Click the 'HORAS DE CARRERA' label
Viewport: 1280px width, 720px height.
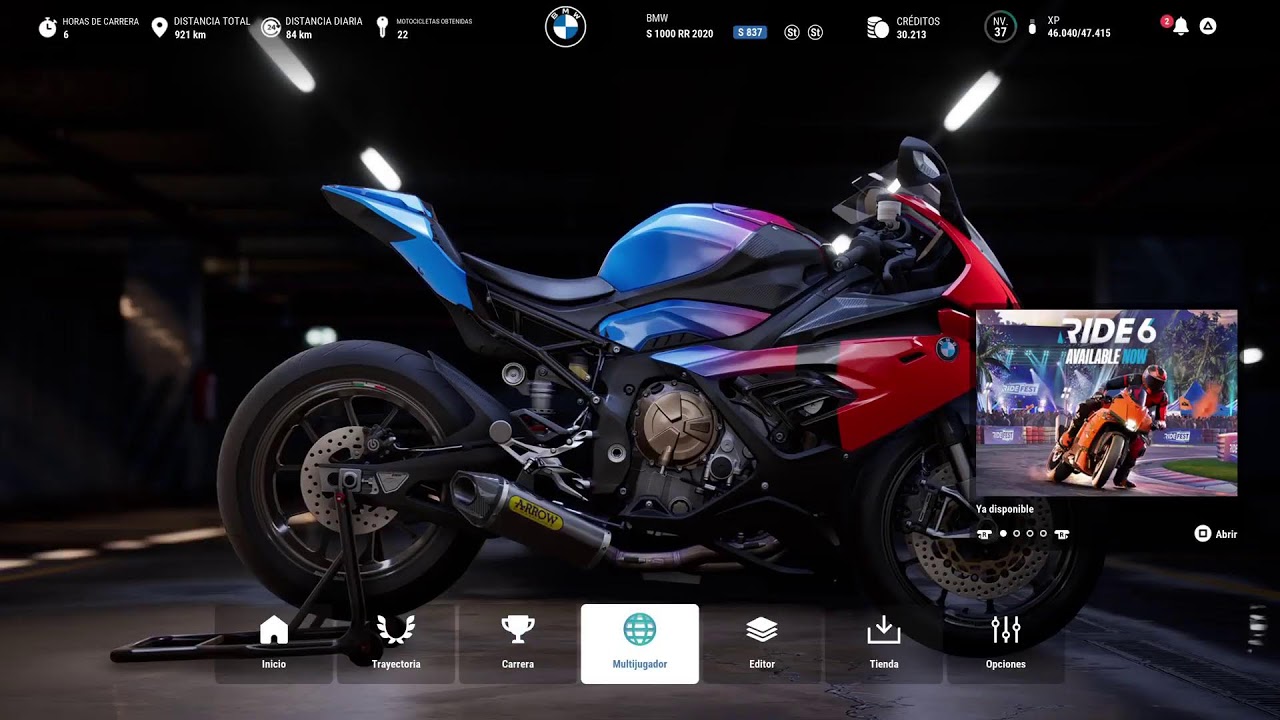coord(101,21)
